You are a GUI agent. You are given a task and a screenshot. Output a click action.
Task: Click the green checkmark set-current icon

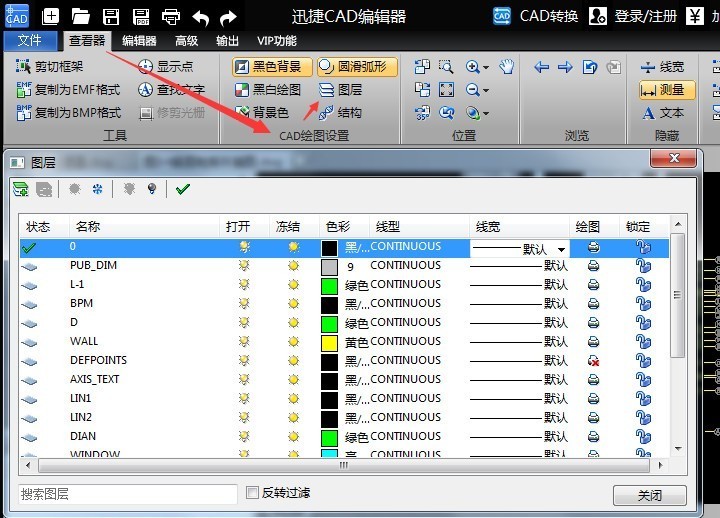(x=182, y=188)
